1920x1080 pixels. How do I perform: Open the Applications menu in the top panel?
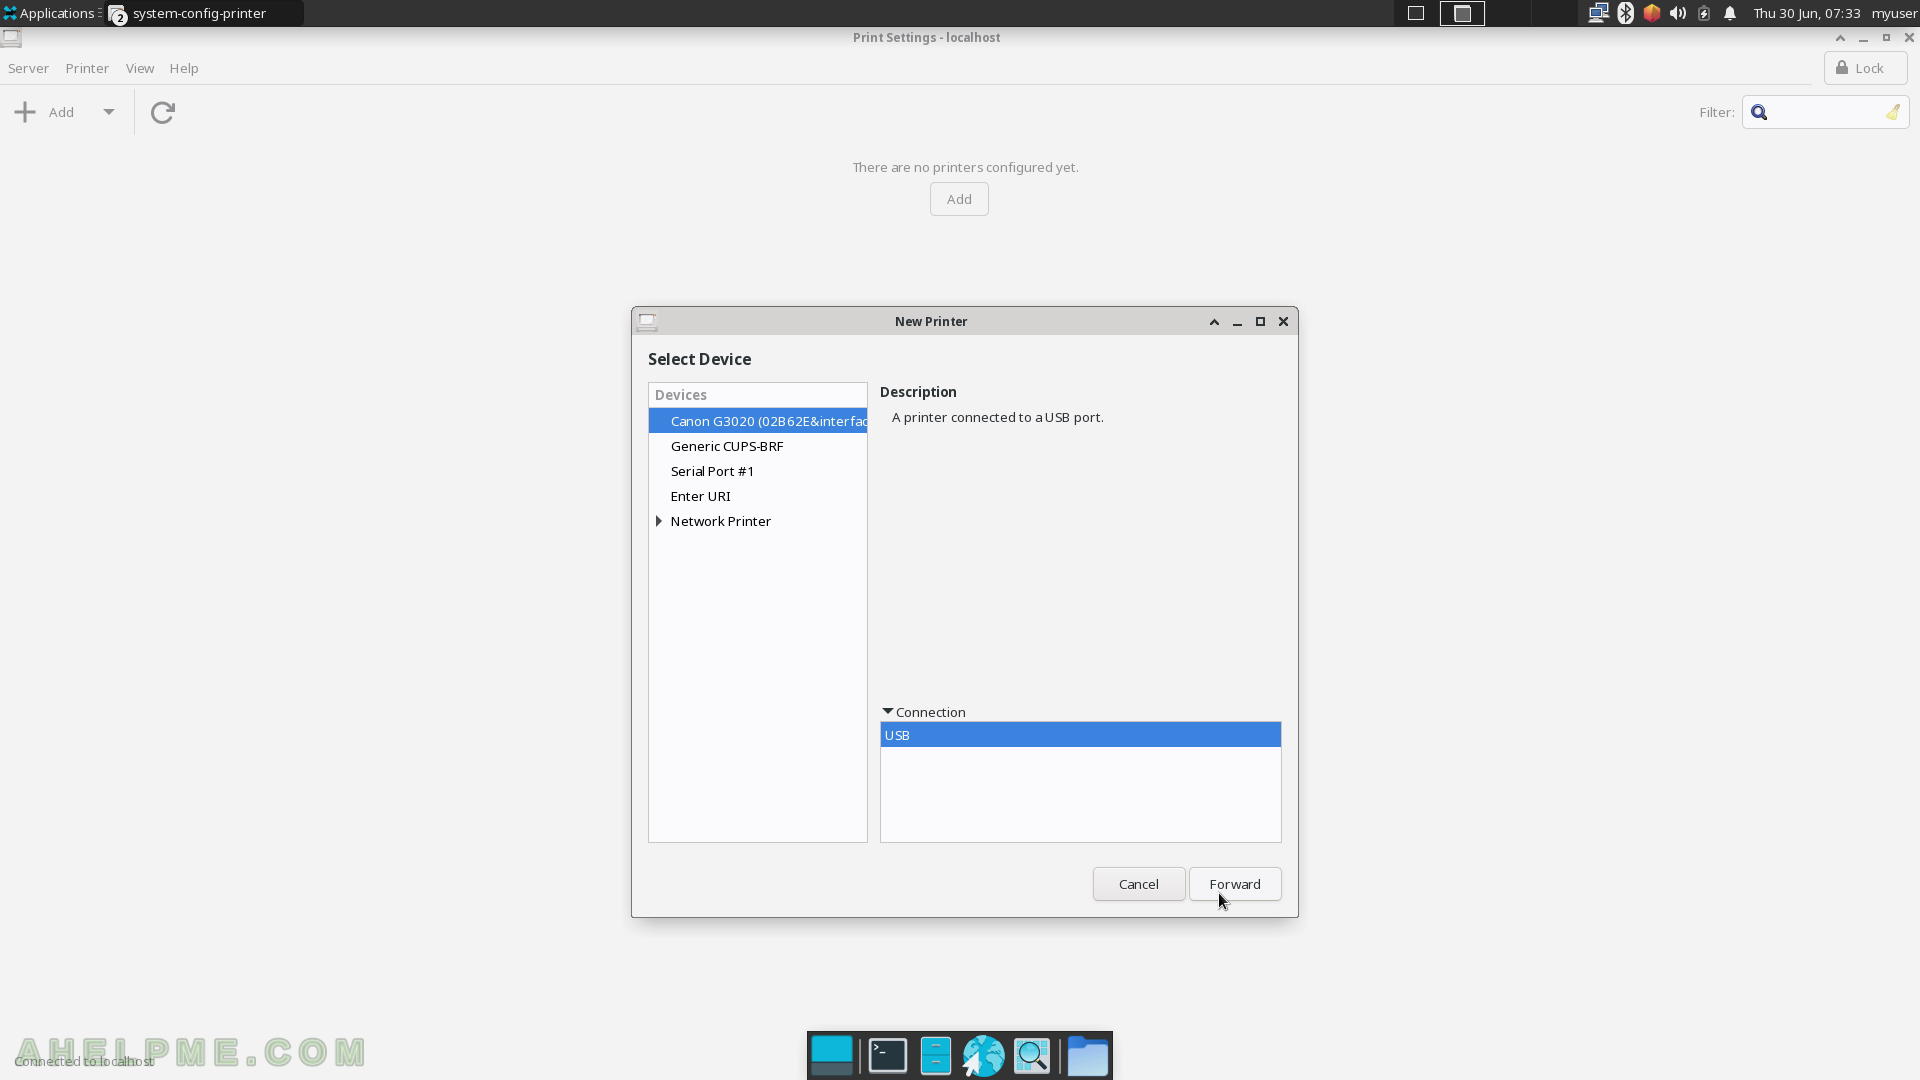click(x=50, y=13)
